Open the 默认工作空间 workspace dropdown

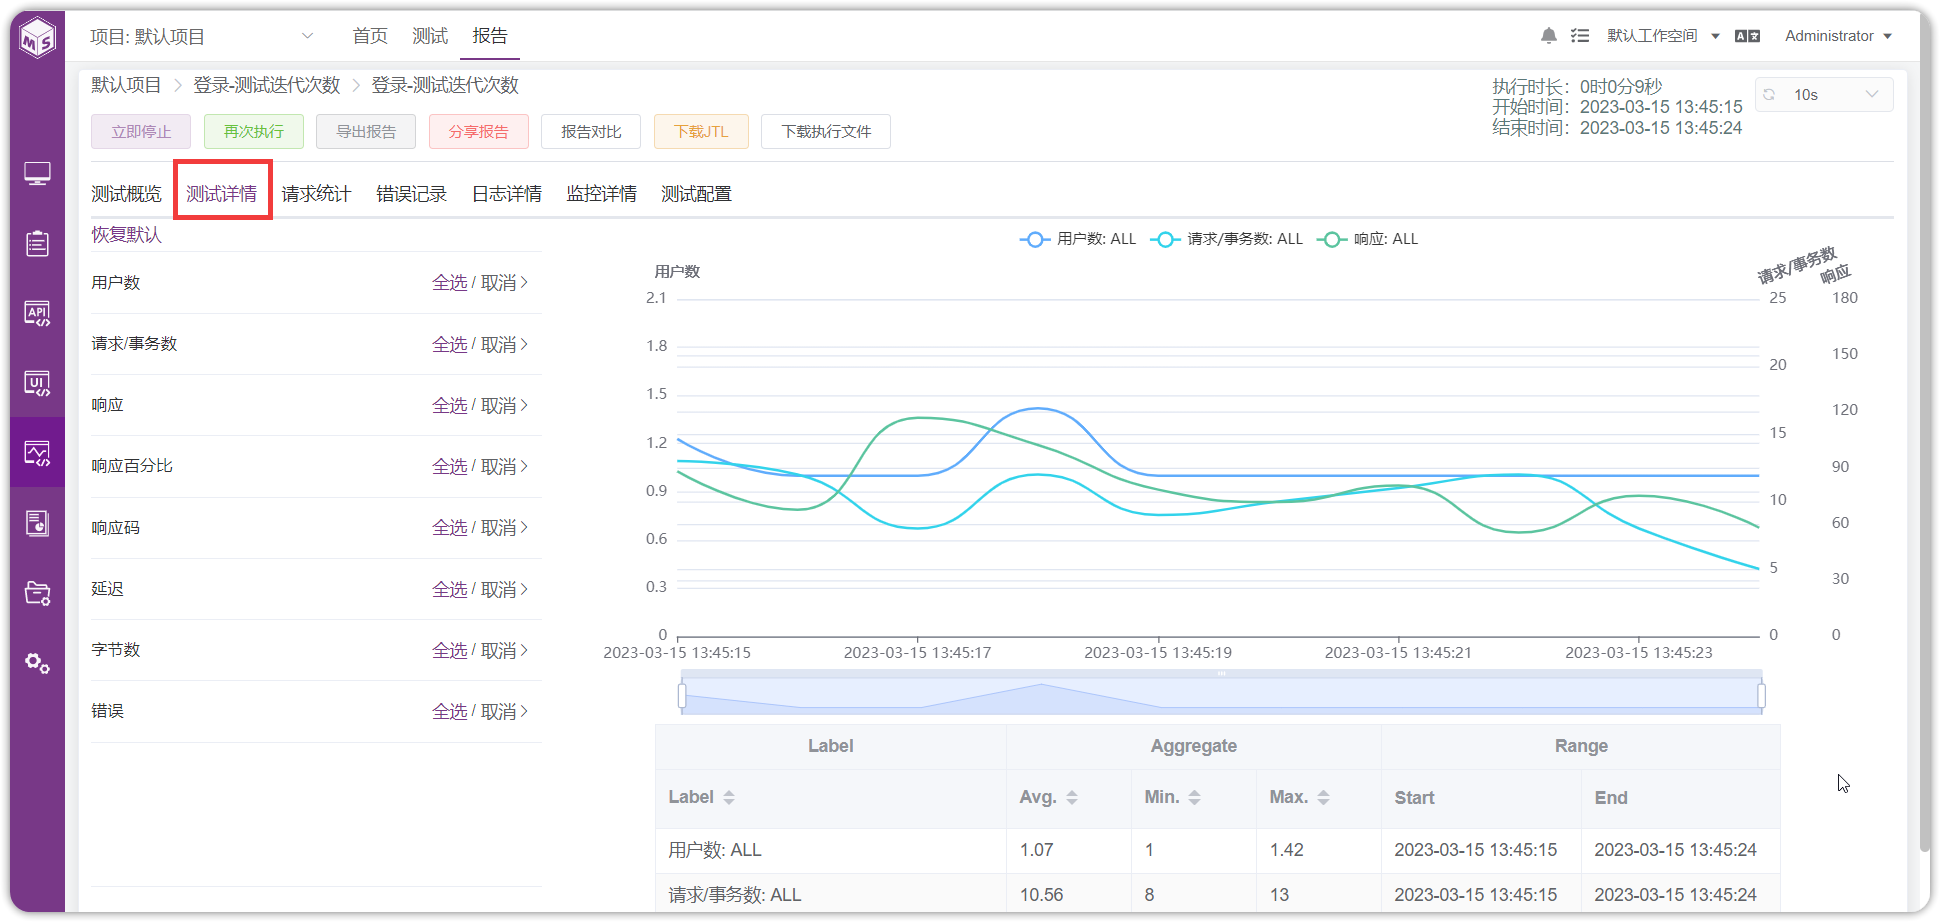click(1663, 36)
